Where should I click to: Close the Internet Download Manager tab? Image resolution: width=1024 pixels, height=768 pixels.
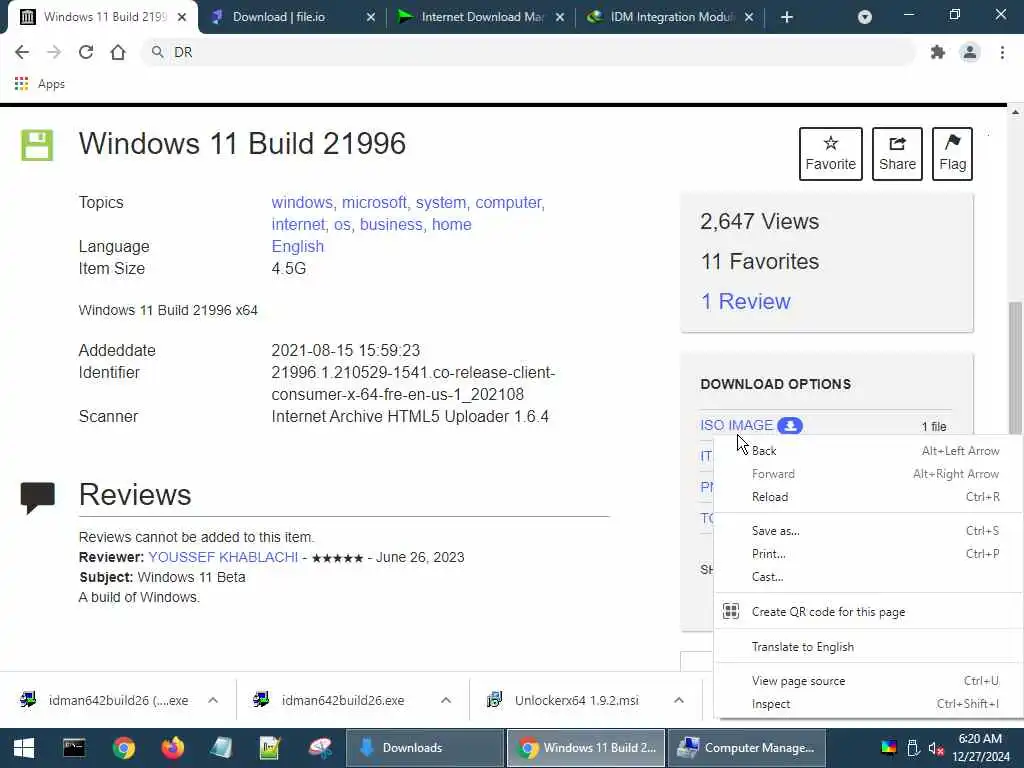coord(560,17)
